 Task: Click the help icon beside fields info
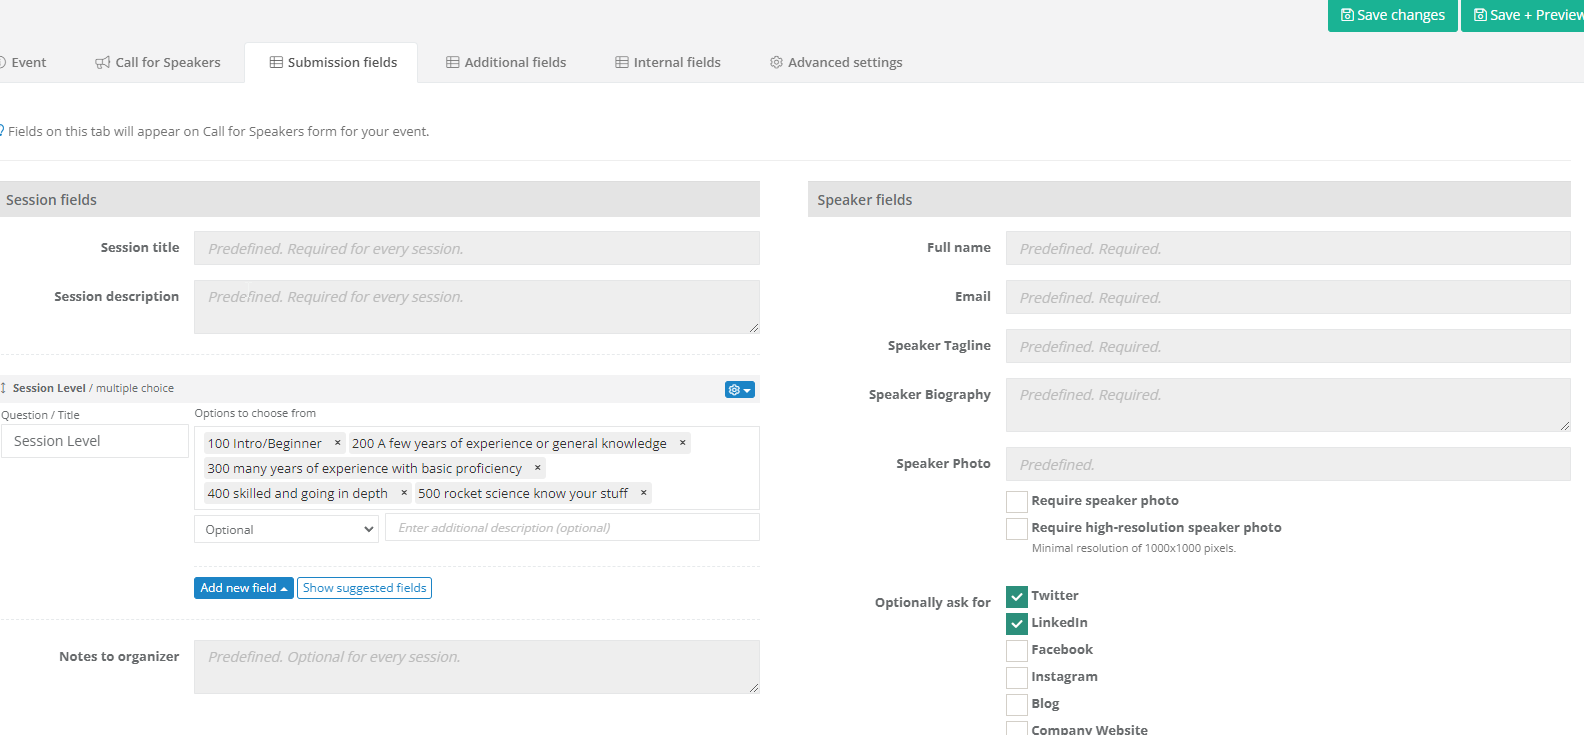click(2, 130)
